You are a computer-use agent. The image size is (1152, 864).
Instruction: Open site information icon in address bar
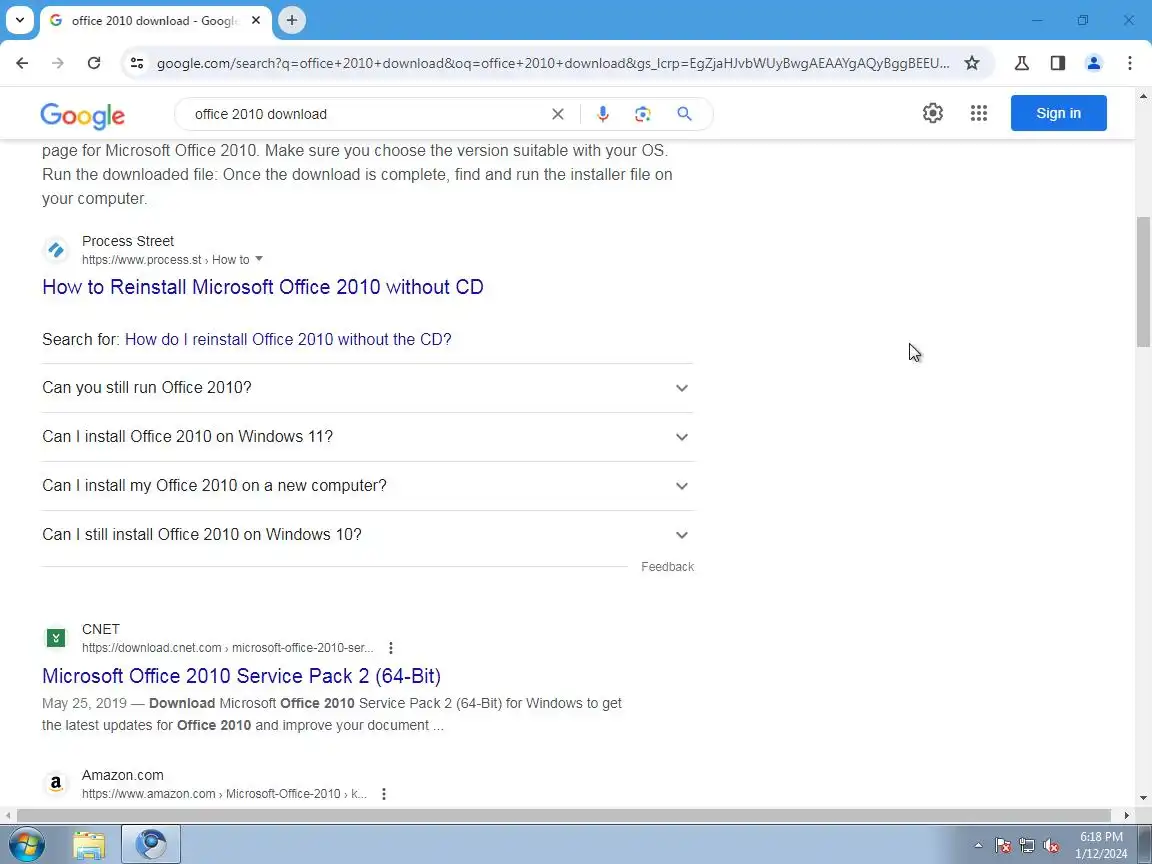point(137,63)
